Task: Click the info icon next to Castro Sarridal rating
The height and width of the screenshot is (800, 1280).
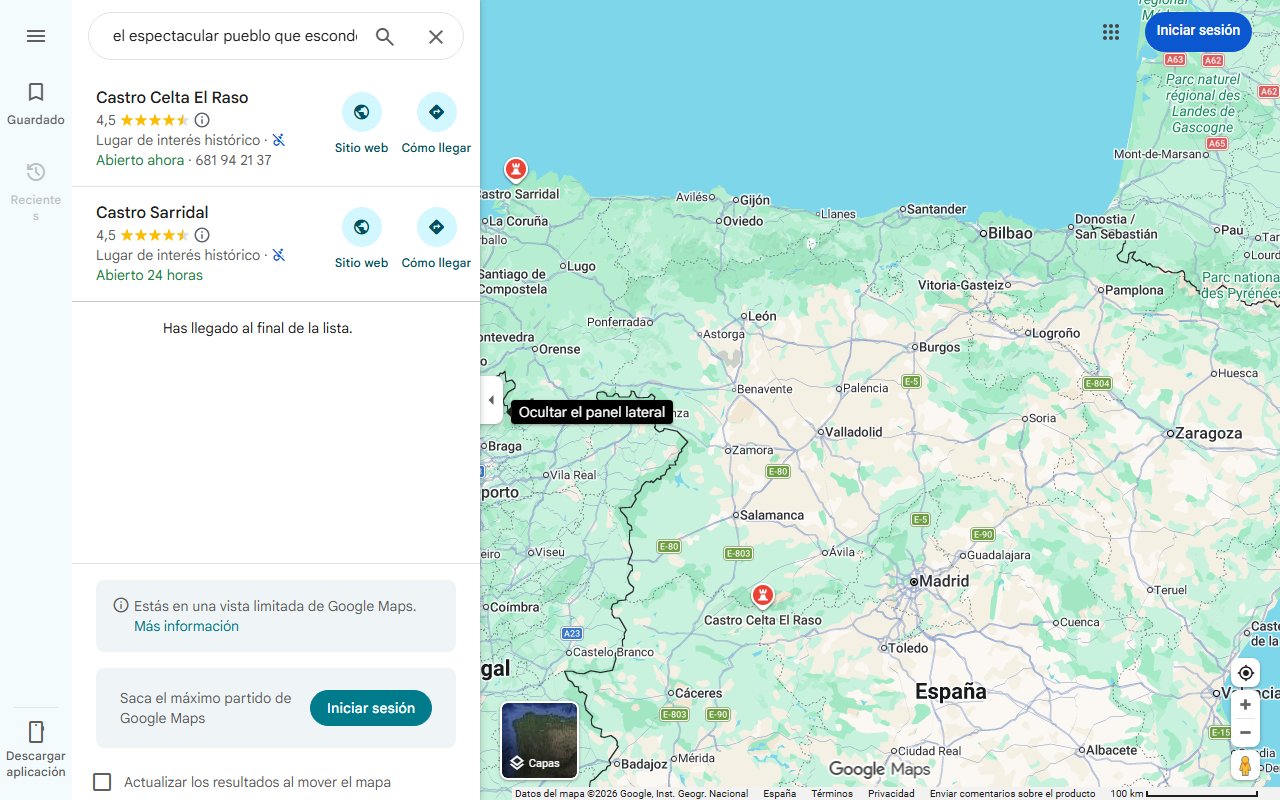Action: click(x=202, y=235)
